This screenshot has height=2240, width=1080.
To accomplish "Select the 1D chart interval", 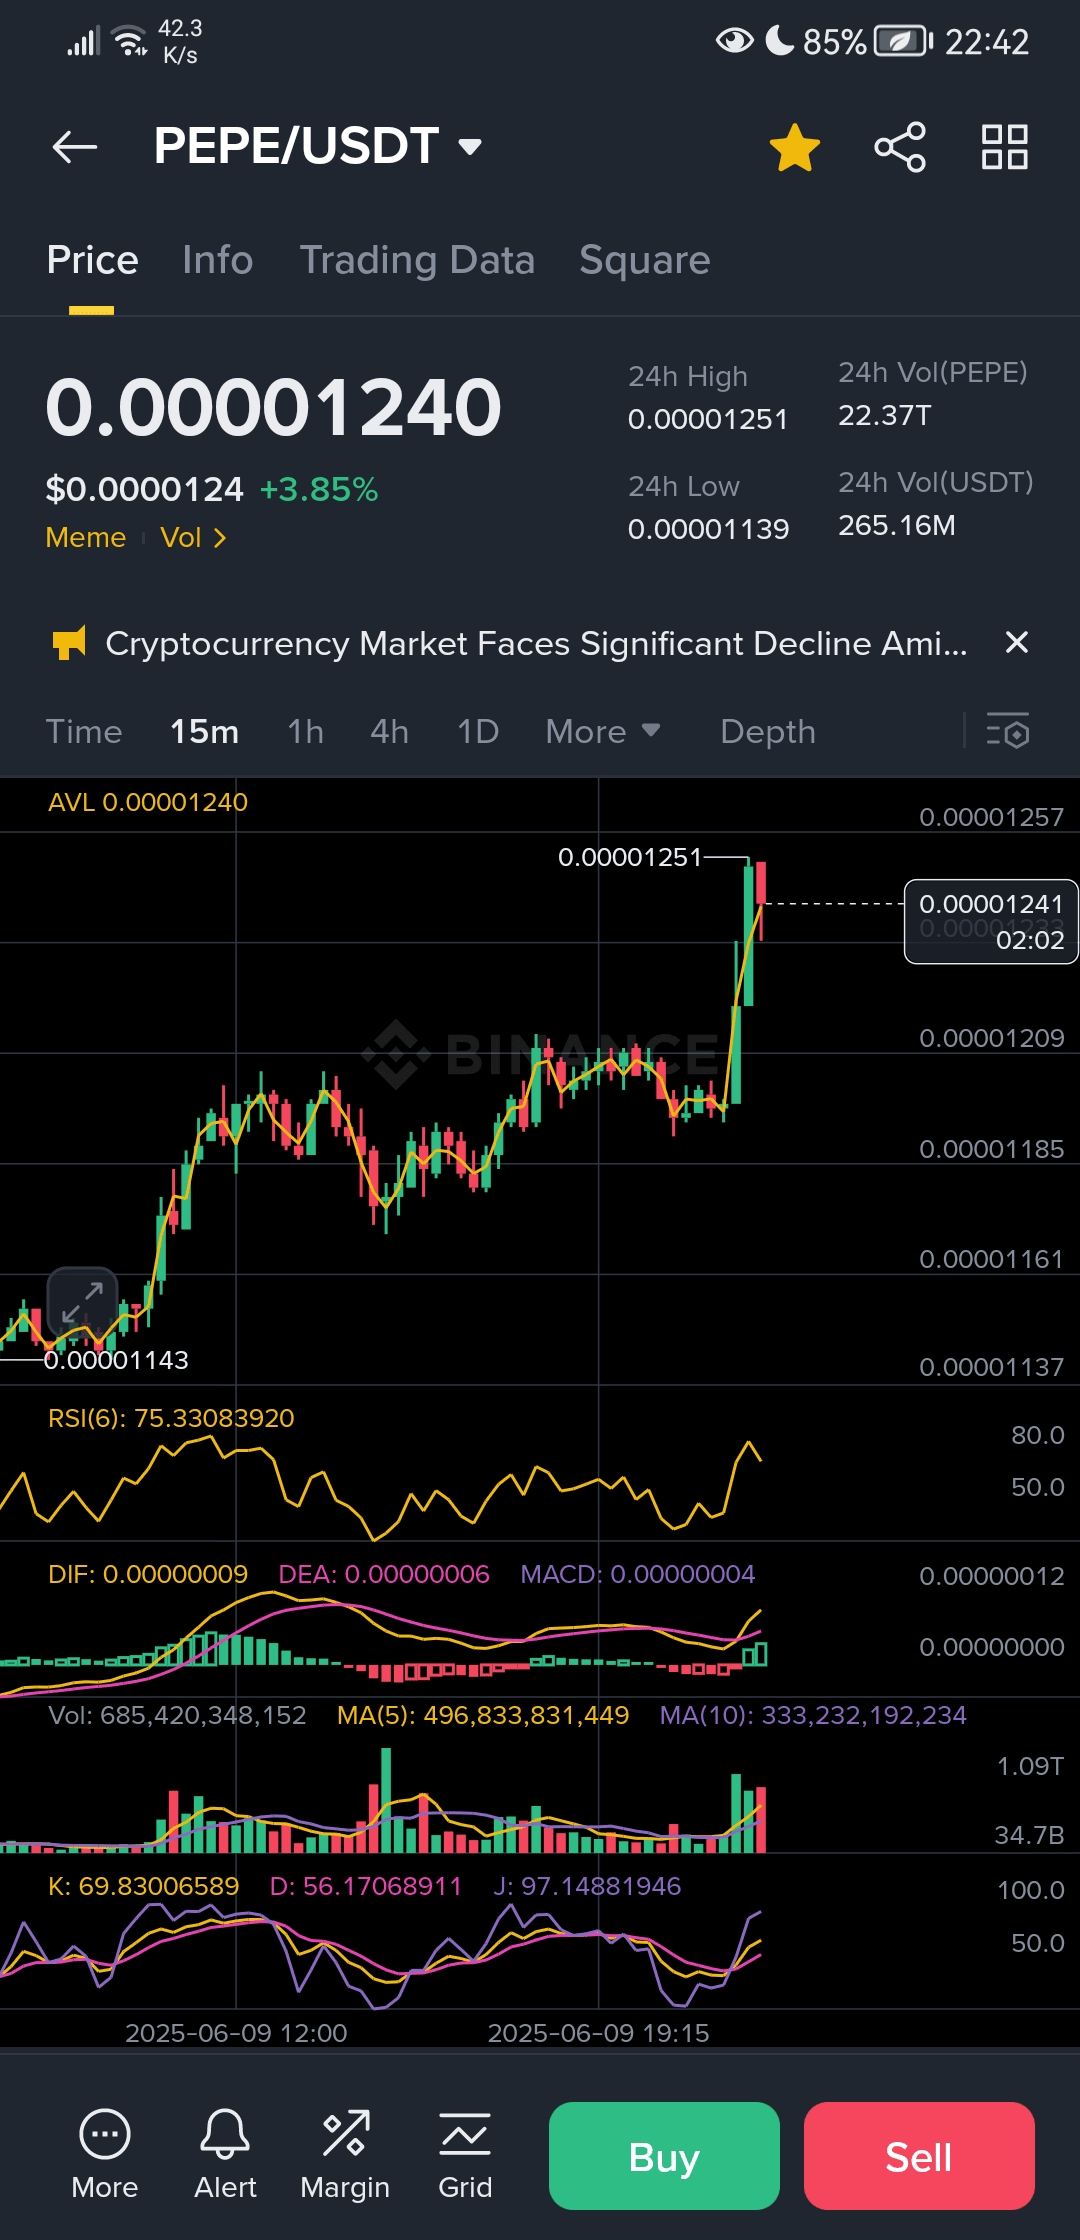I will 478,732.
